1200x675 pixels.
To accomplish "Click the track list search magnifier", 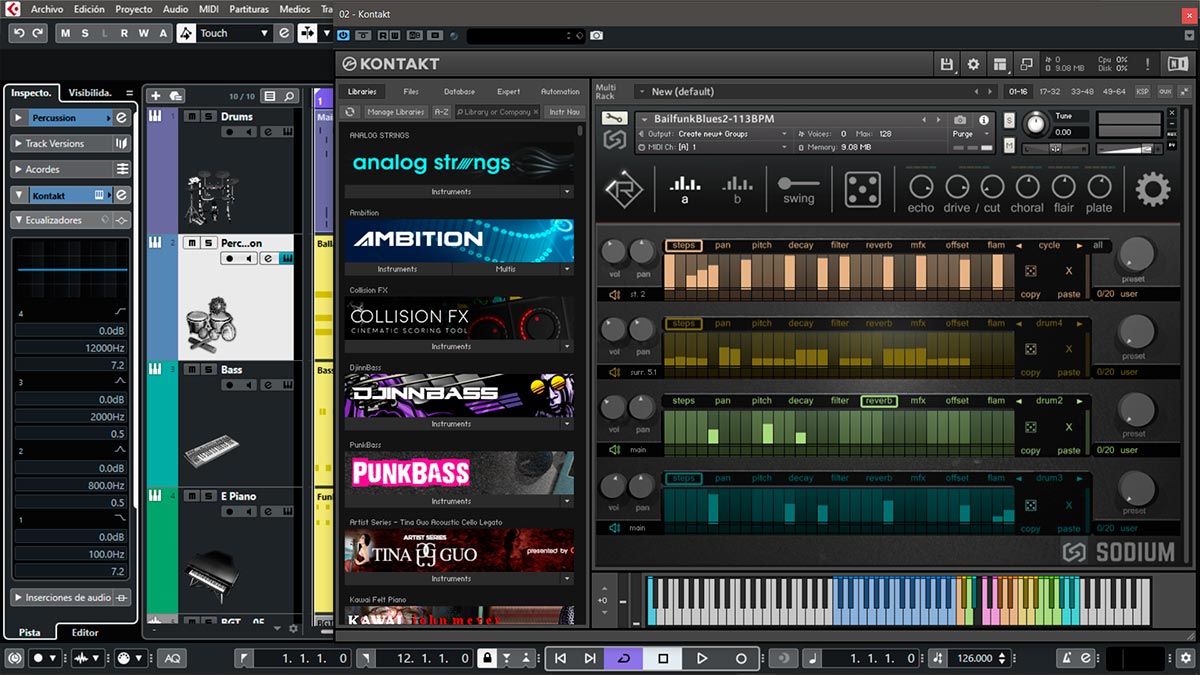I will tap(289, 96).
